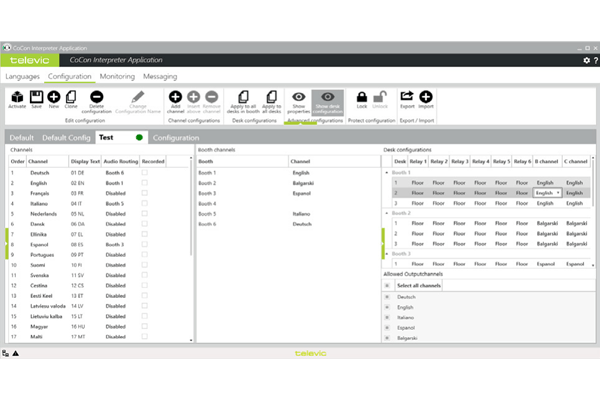Click the warning triangle in status bar
Viewport: 600px width, 400px height.
(16, 353)
